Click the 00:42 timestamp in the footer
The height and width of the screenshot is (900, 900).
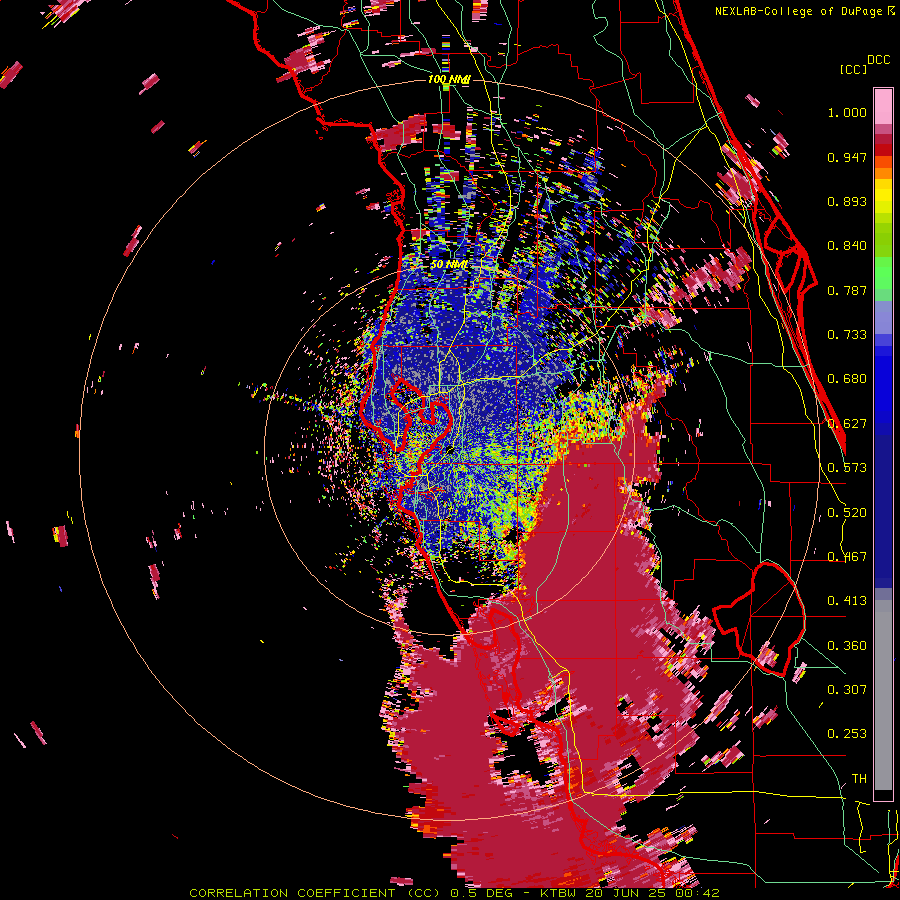(697, 893)
